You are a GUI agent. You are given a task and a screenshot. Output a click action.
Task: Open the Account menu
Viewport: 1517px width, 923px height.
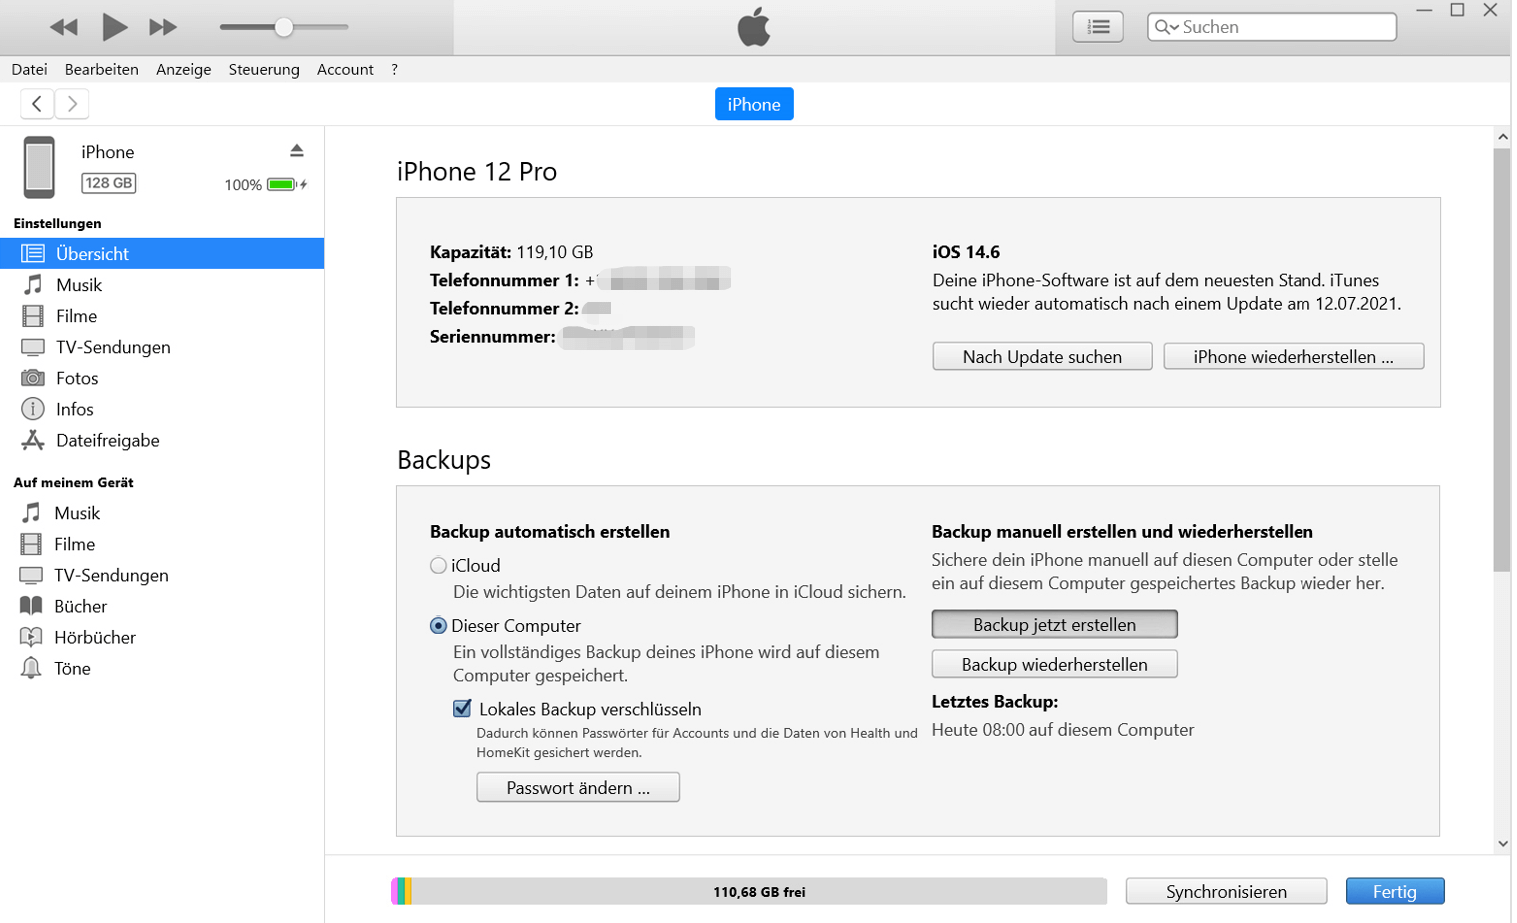click(345, 69)
